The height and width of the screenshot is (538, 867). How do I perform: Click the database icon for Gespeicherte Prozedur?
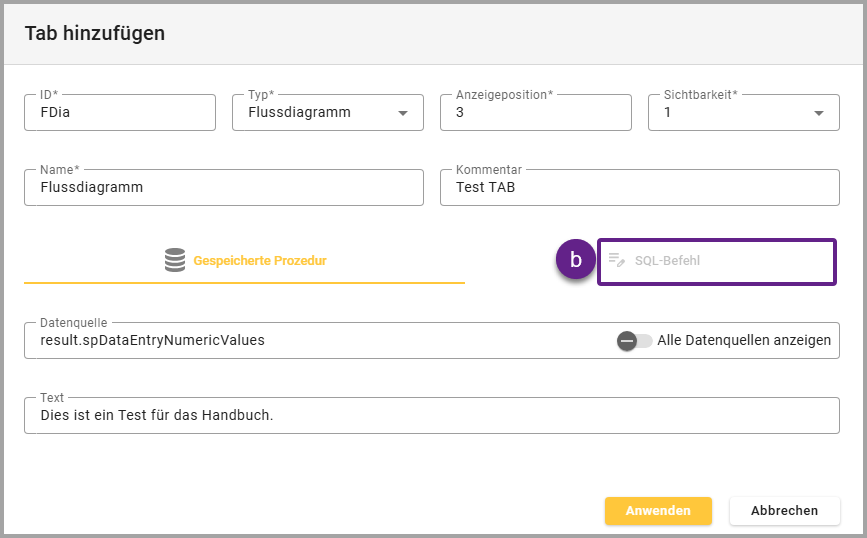(x=175, y=260)
